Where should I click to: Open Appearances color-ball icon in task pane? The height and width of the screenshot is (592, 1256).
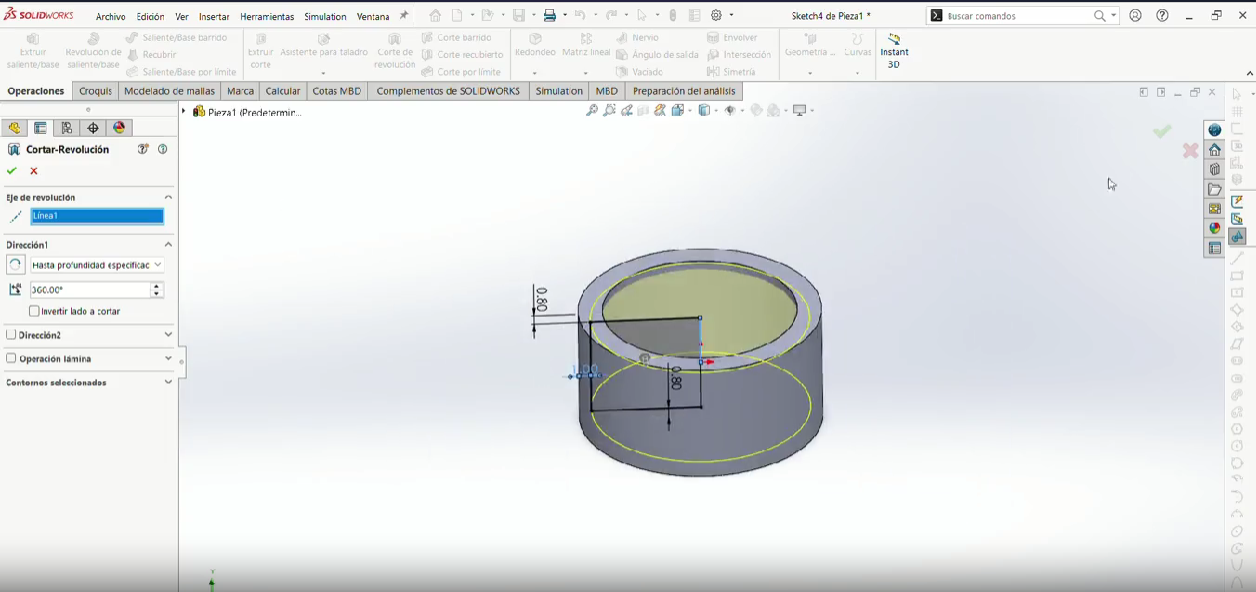pyautogui.click(x=1215, y=228)
